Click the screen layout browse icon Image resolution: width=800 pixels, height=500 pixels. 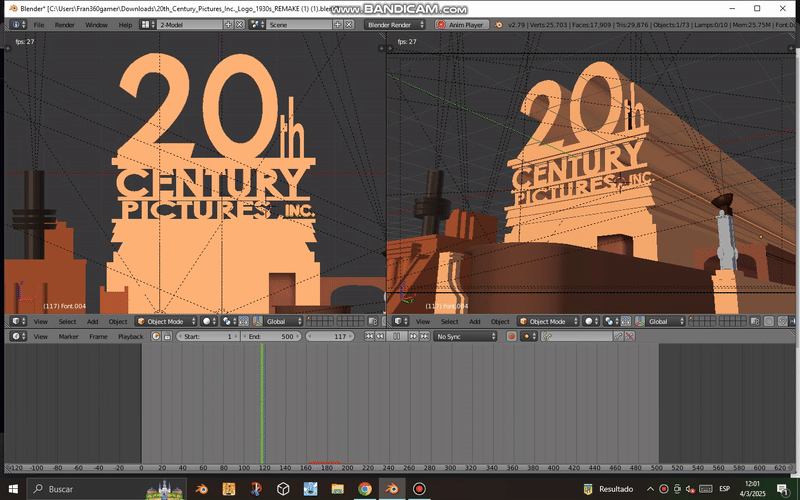coord(148,24)
